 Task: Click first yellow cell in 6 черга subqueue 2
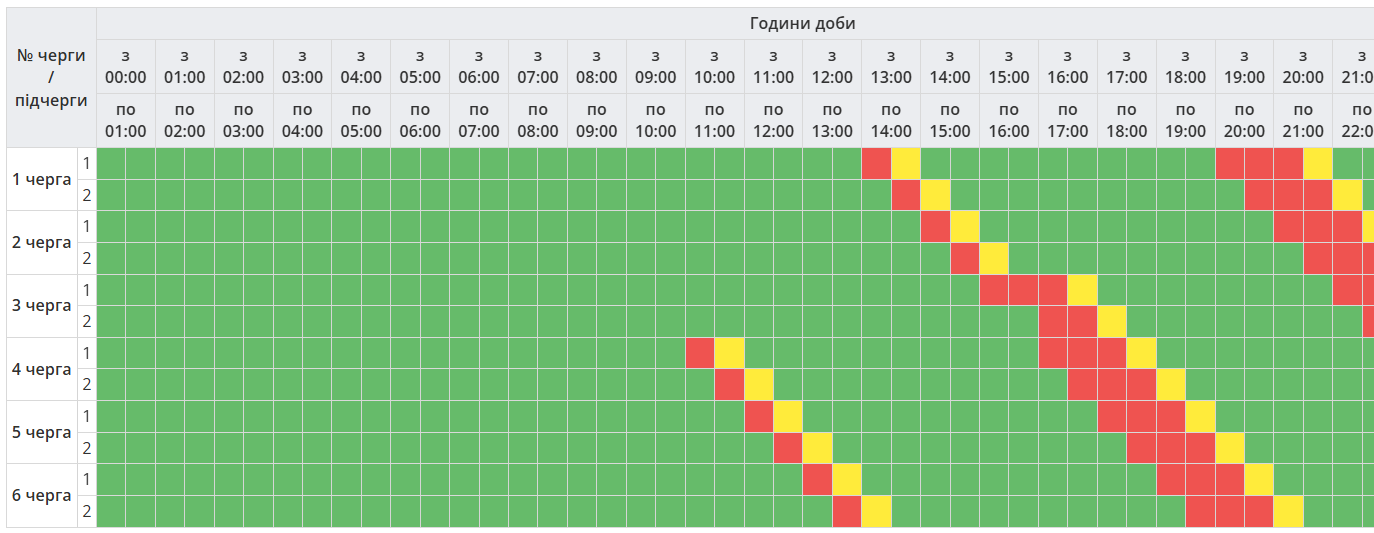pos(876,511)
